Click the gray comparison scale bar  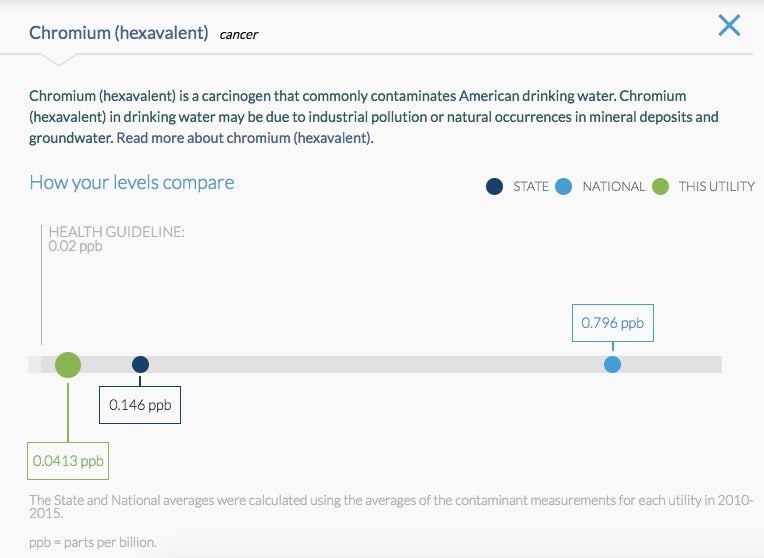[375, 365]
